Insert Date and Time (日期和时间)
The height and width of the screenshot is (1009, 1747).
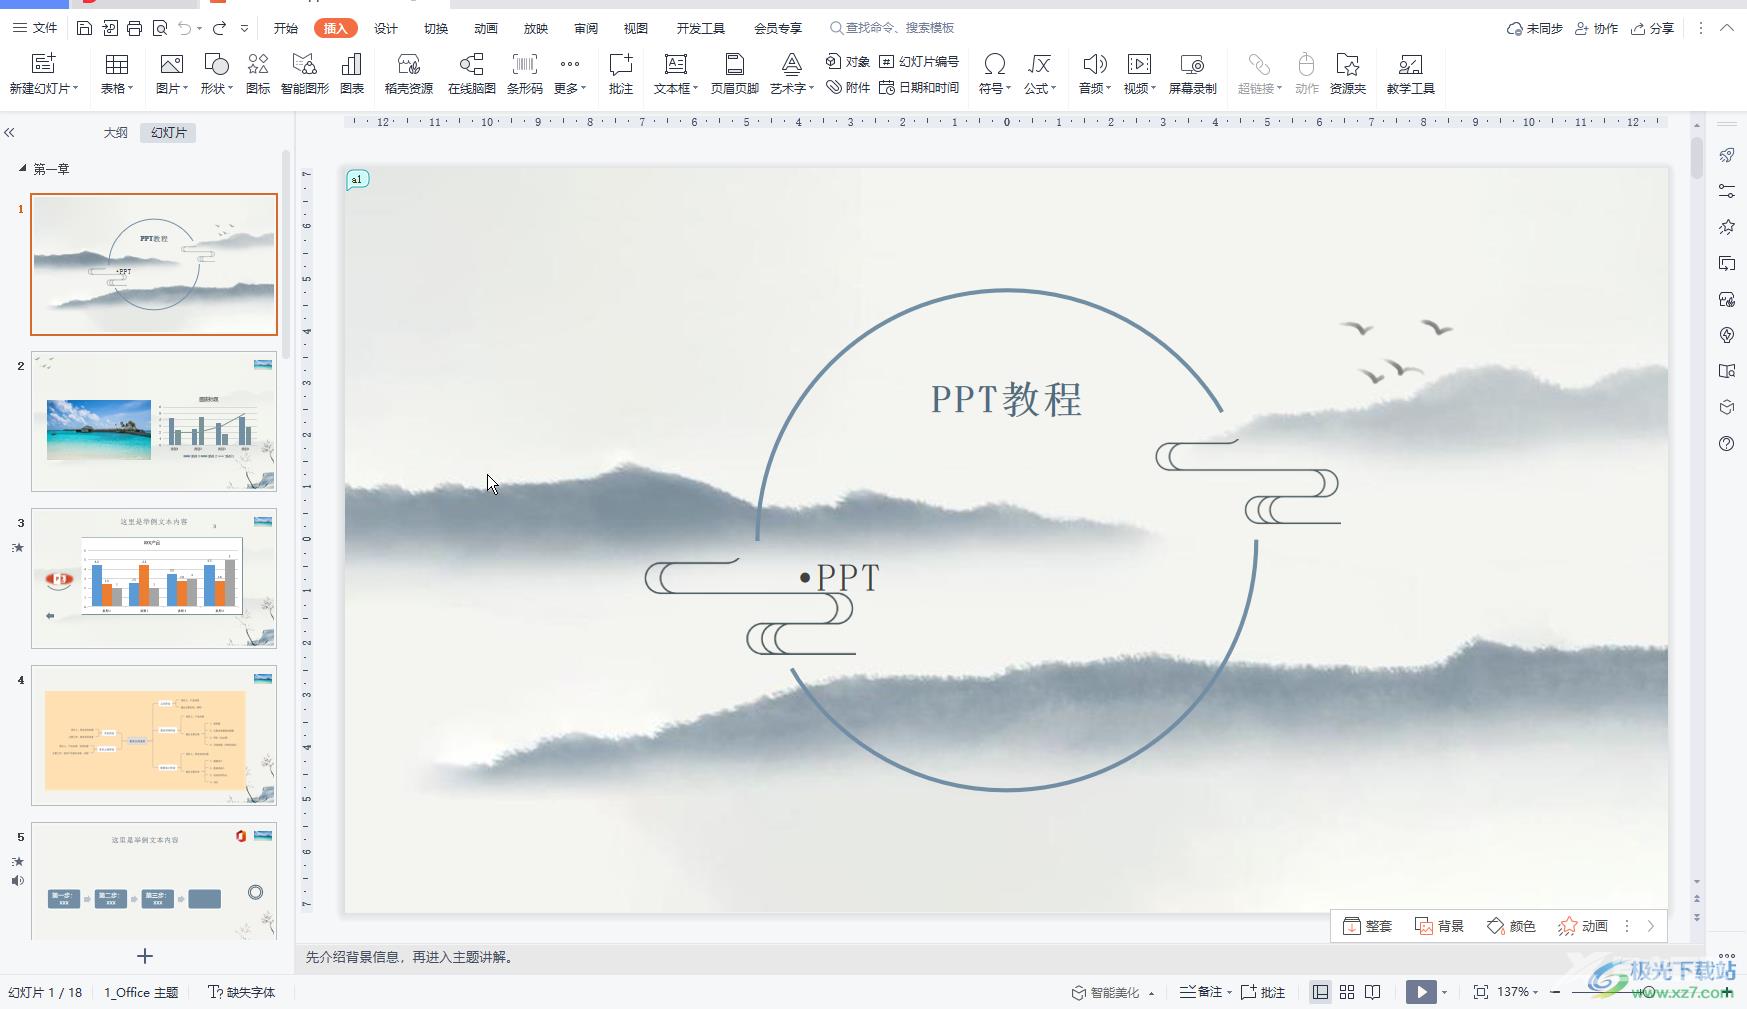(919, 88)
